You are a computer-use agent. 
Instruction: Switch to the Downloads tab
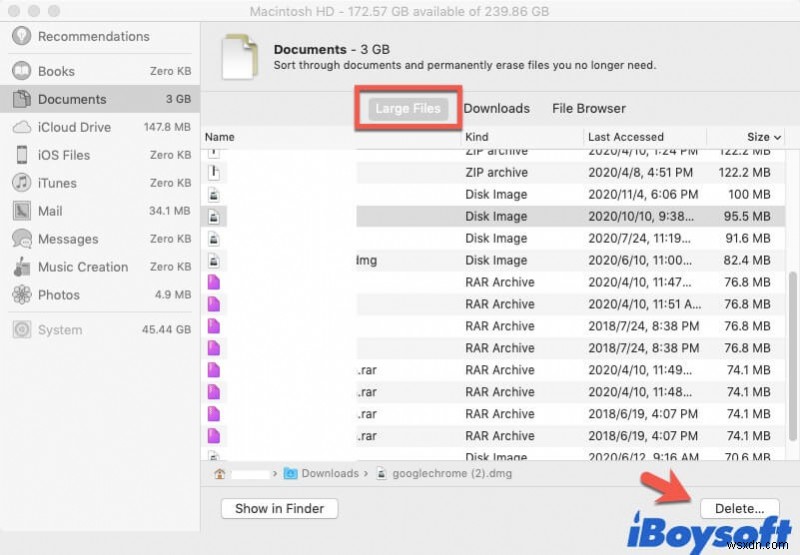coord(496,108)
